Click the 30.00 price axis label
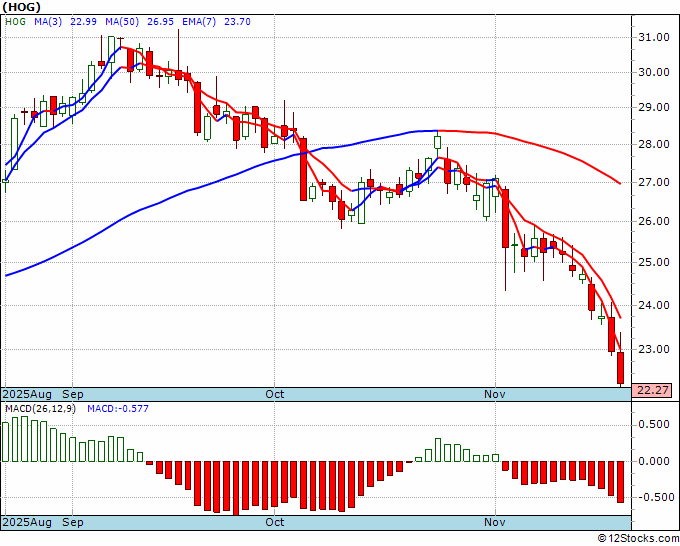680x546 pixels. [x=654, y=72]
